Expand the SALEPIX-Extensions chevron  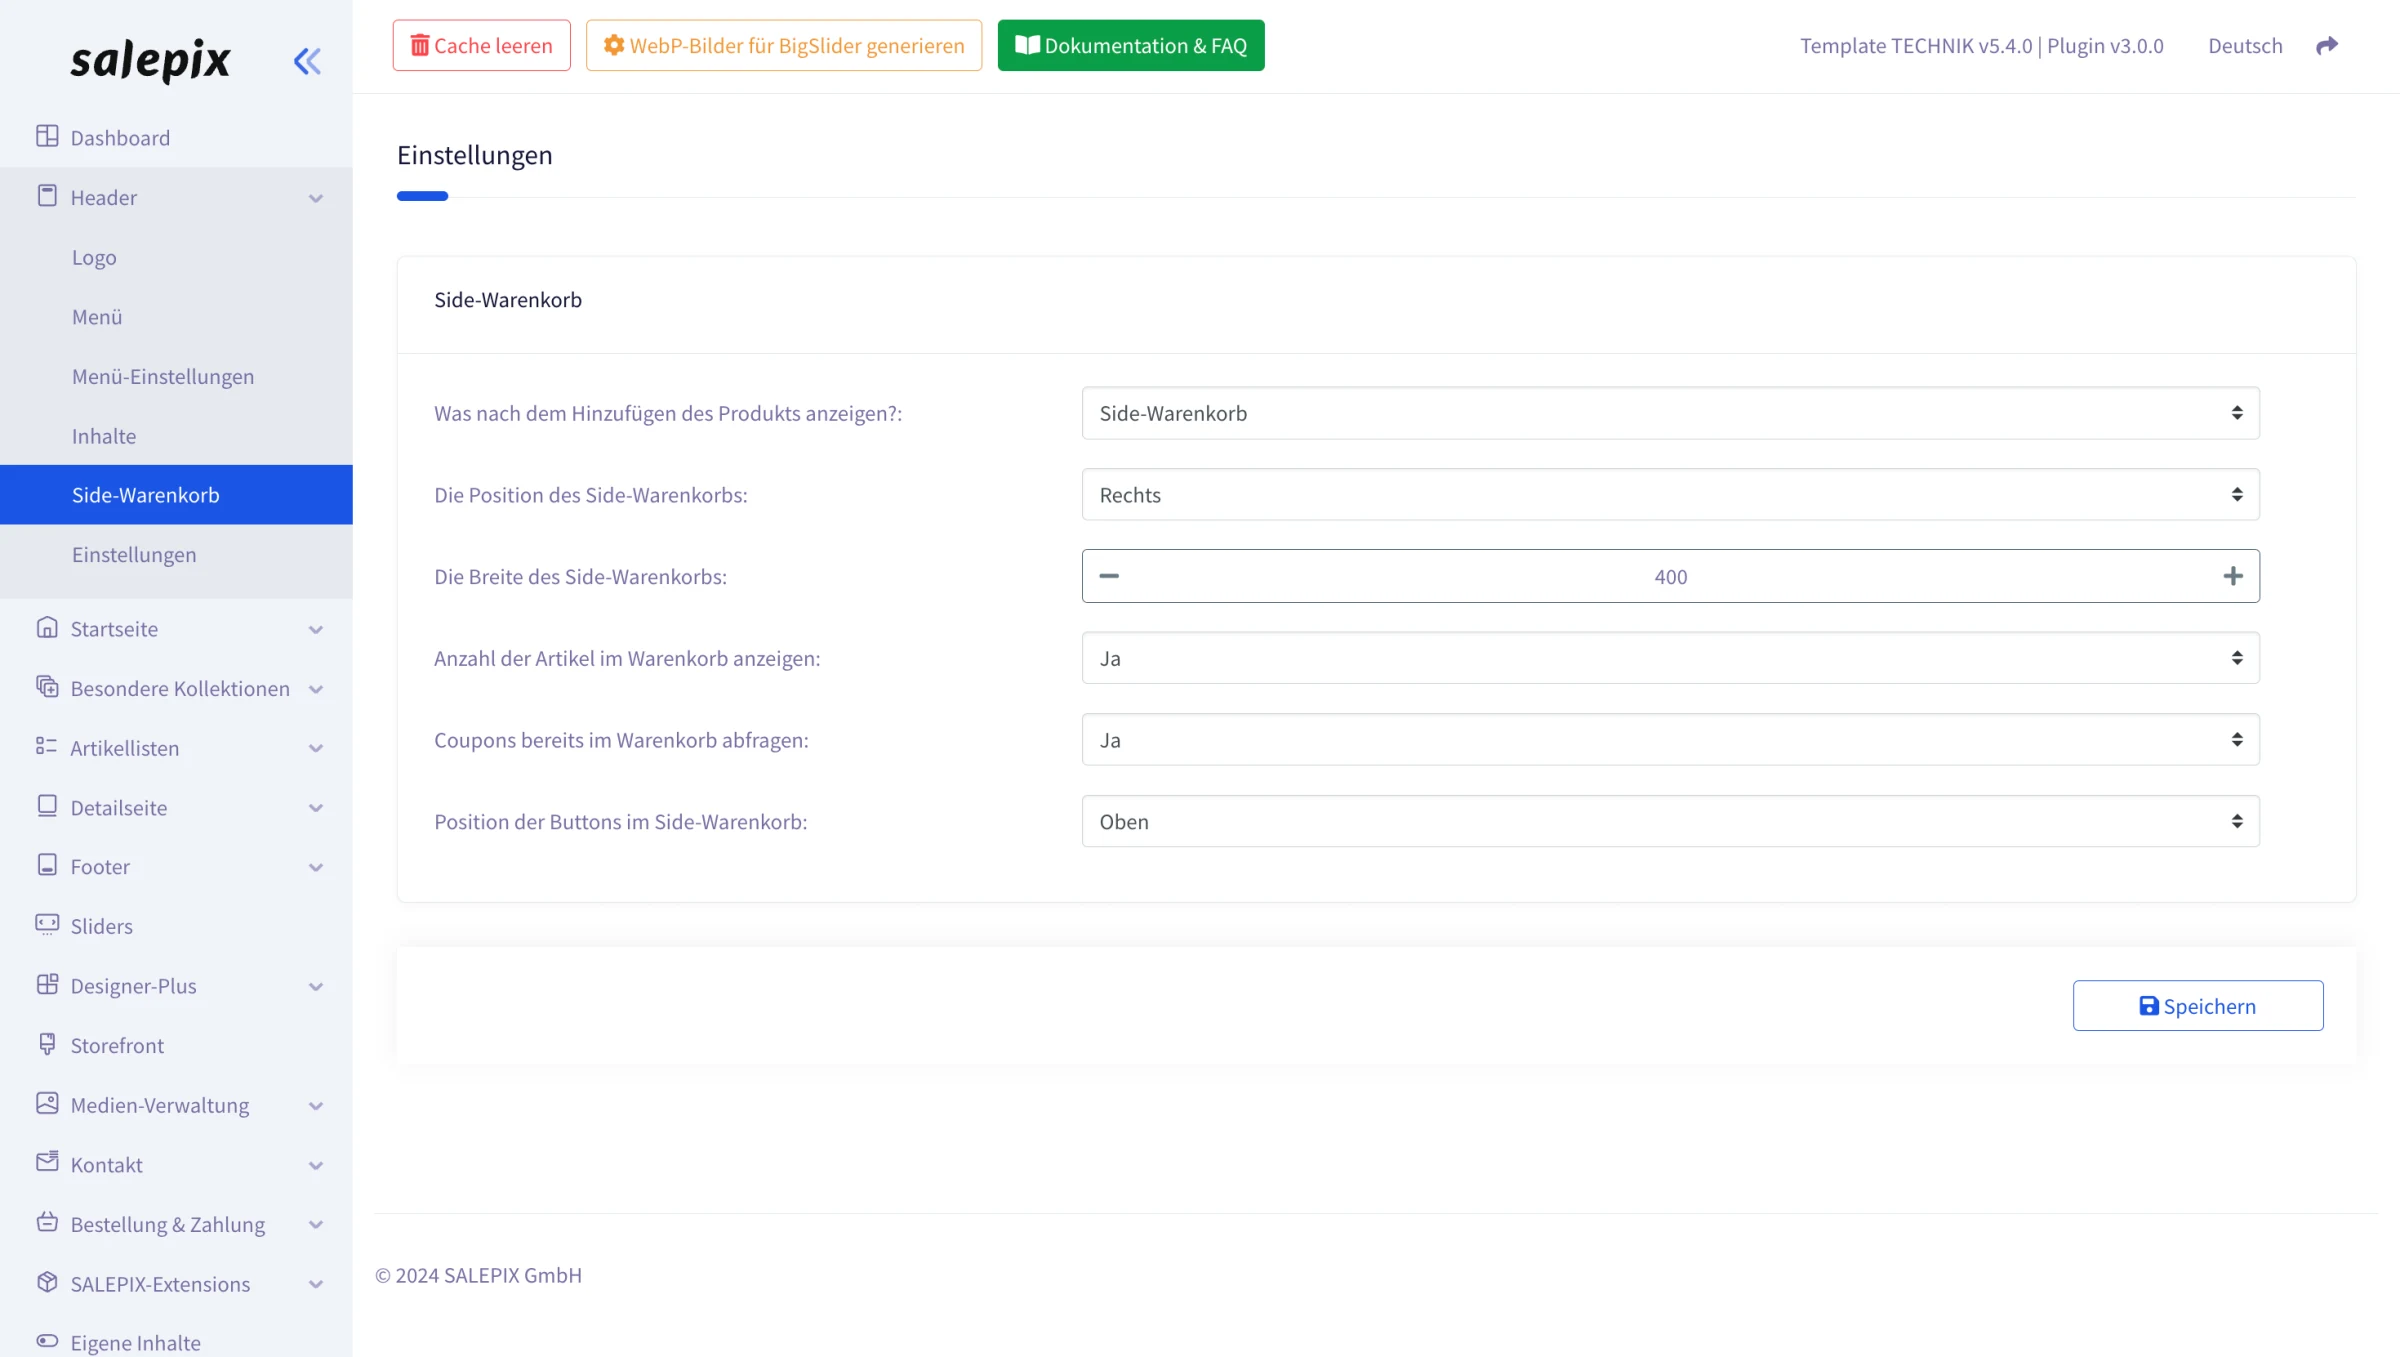pos(316,1284)
